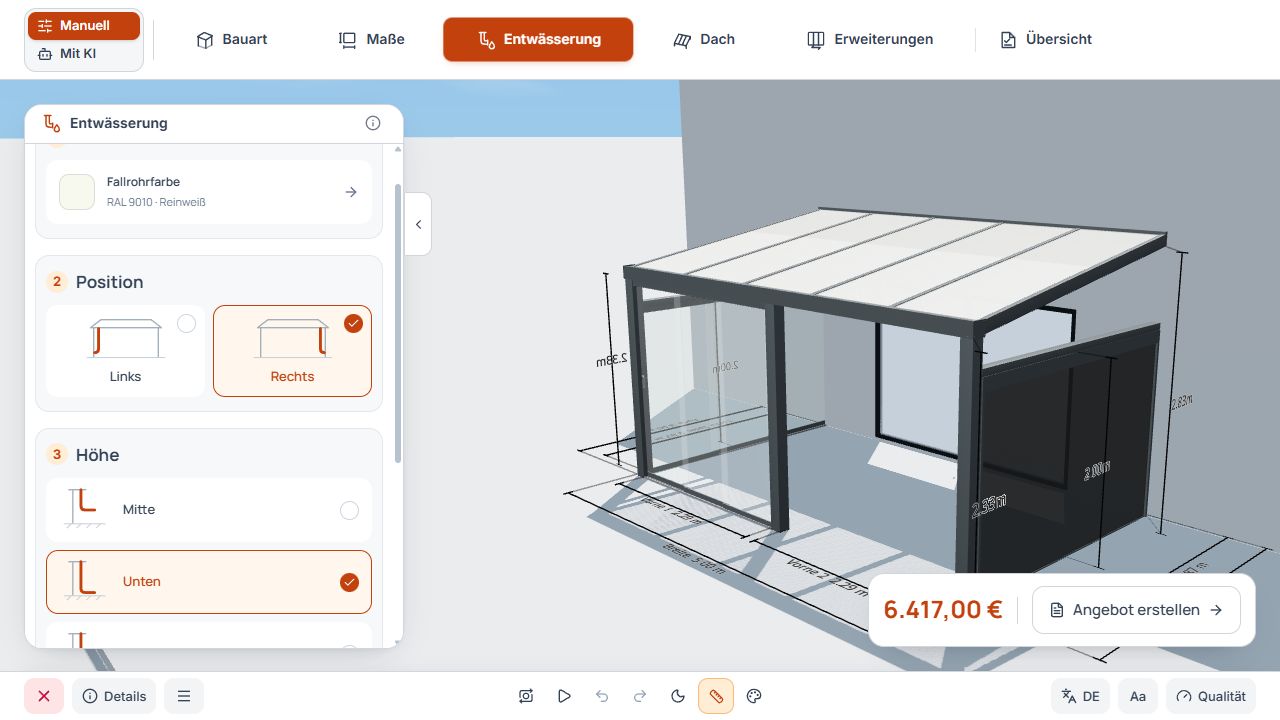Viewport: 1280px width, 720px height.
Task: Select the Links position radio button
Action: tap(186, 323)
